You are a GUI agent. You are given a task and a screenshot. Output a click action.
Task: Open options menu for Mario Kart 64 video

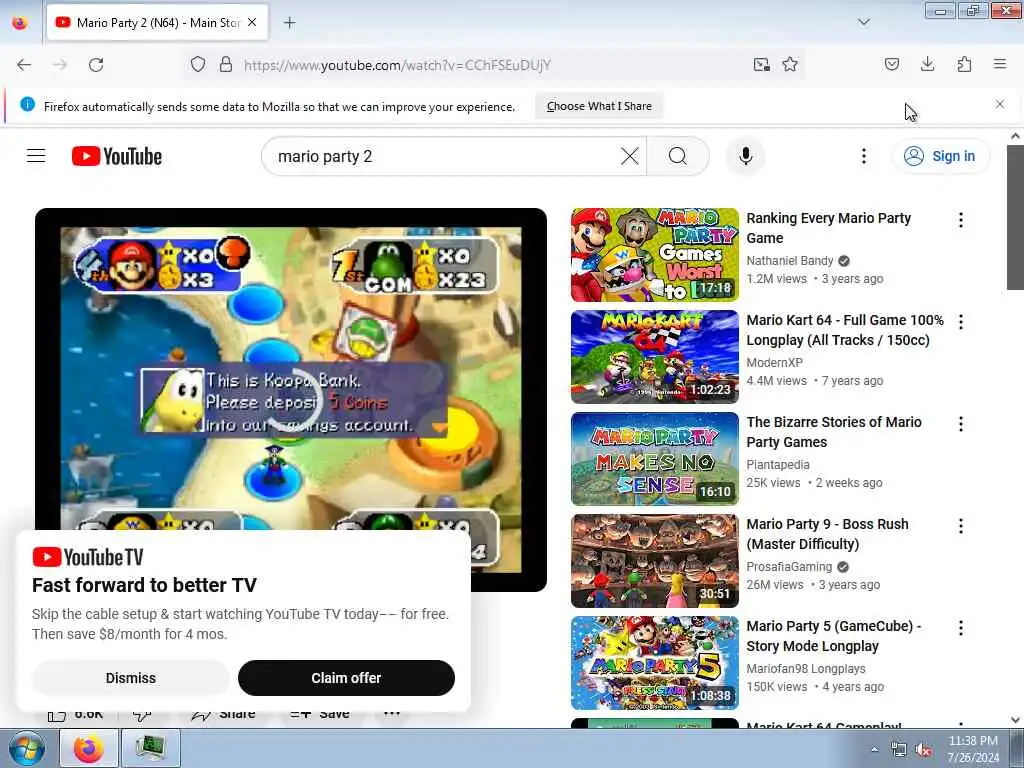961,322
